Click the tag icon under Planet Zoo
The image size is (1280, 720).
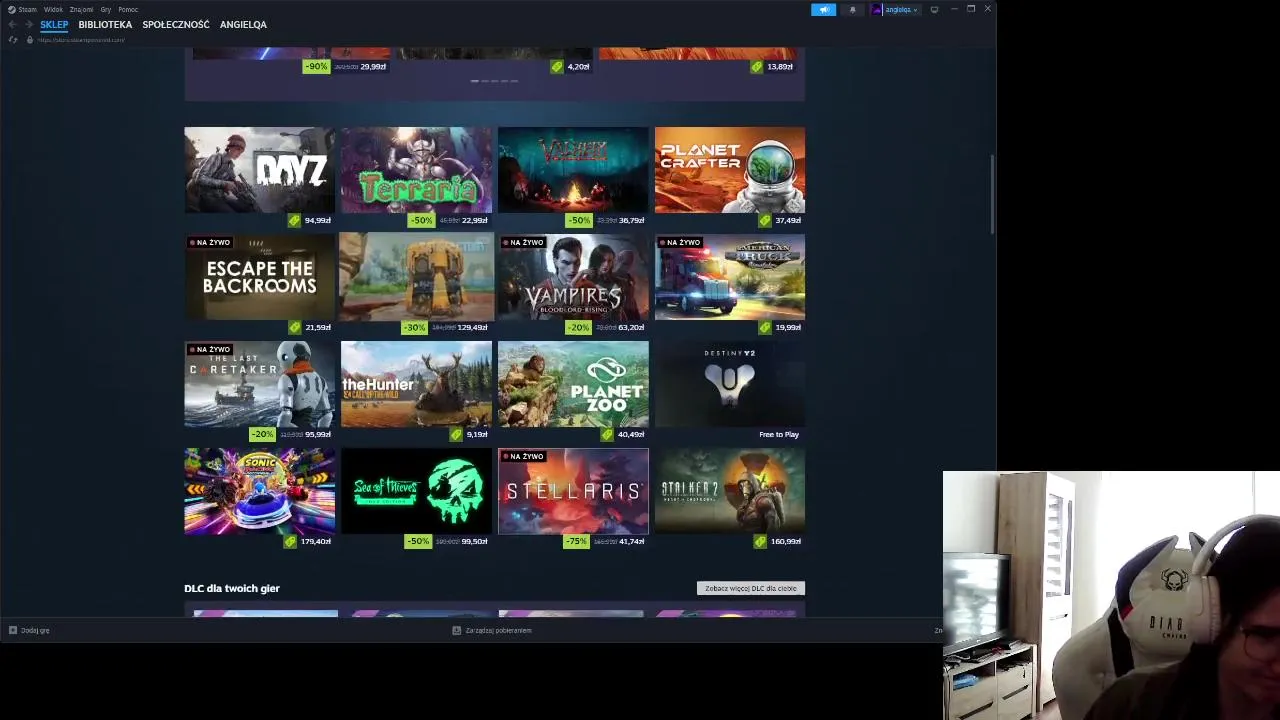click(x=607, y=434)
